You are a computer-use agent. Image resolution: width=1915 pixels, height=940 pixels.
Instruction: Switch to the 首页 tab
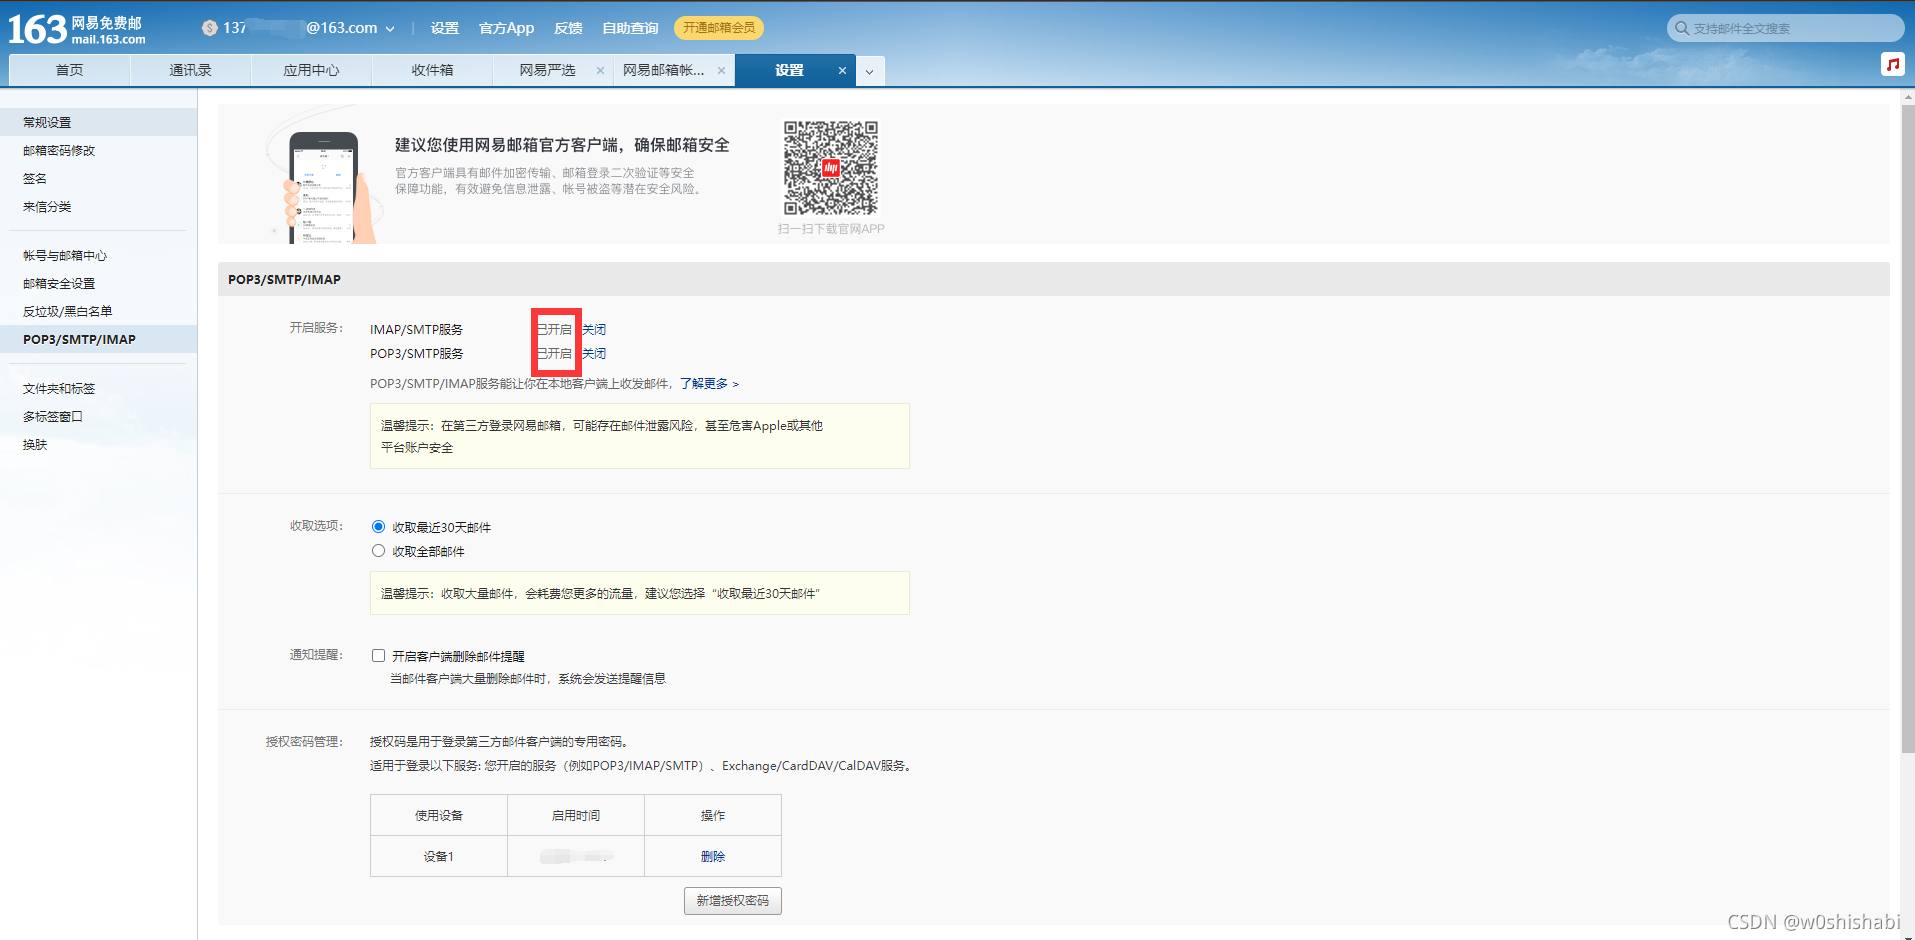[69, 70]
